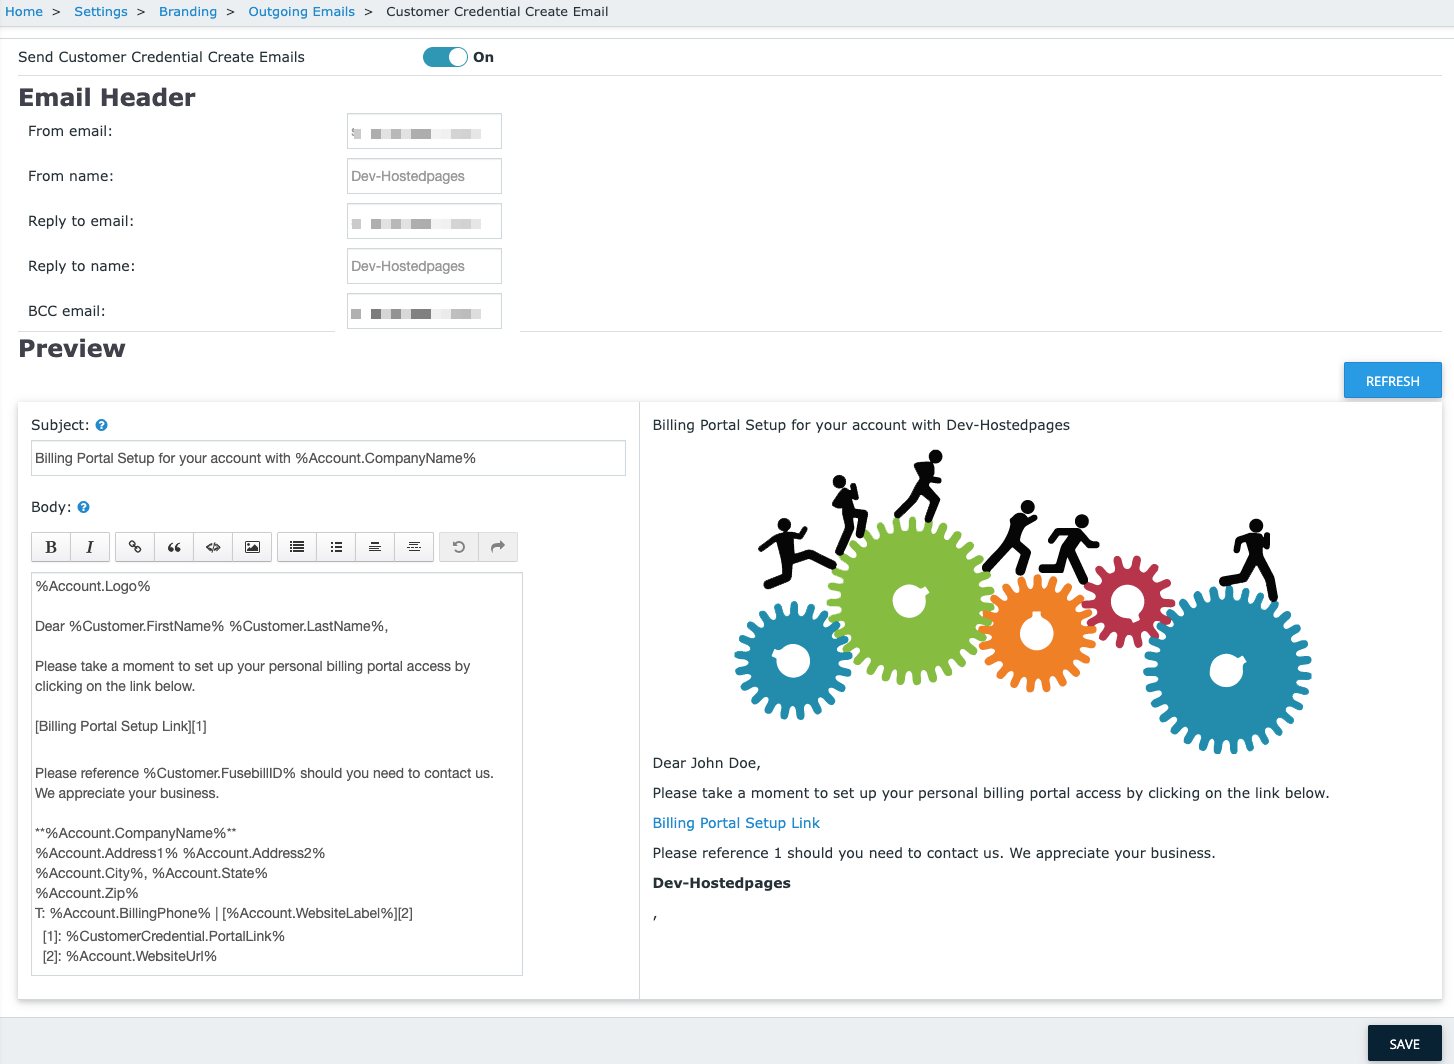Insert a blockquote using the quote icon
Screen dimensions: 1454x1064
coord(174,547)
